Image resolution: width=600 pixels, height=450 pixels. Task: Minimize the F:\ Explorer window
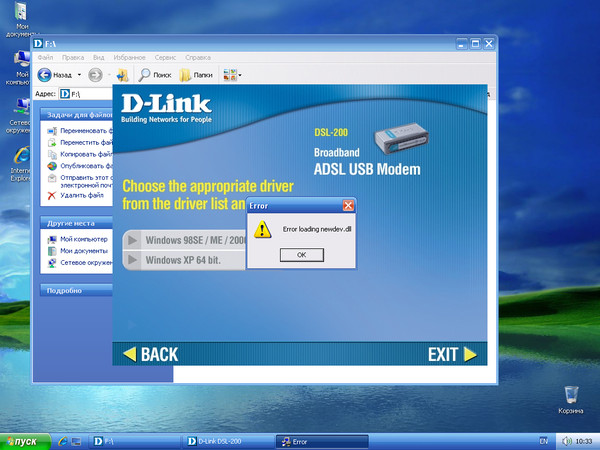tap(461, 44)
